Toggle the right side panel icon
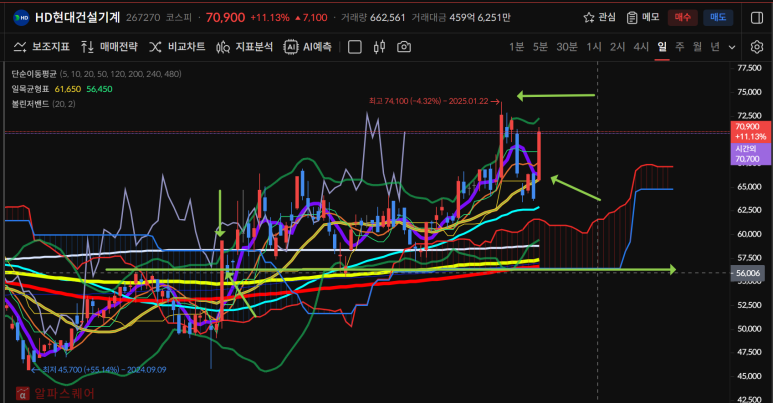The image size is (773, 403). click(x=757, y=18)
